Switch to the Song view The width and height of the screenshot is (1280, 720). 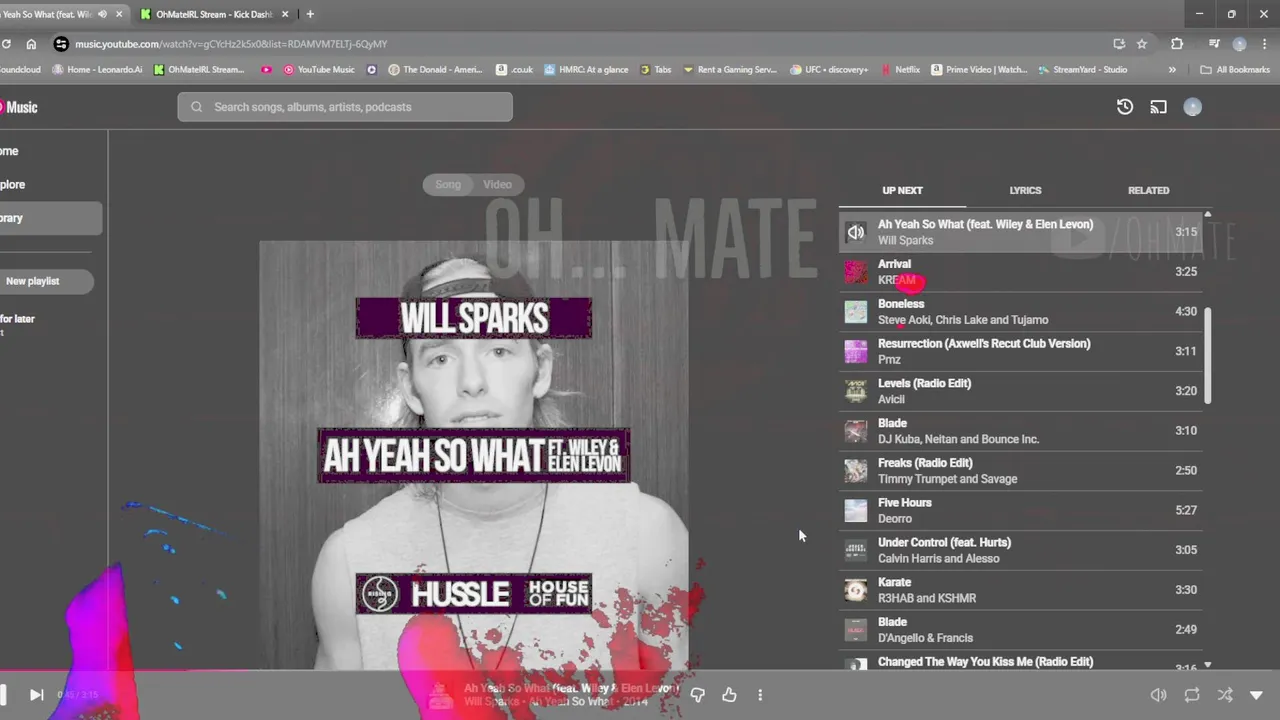pos(448,184)
